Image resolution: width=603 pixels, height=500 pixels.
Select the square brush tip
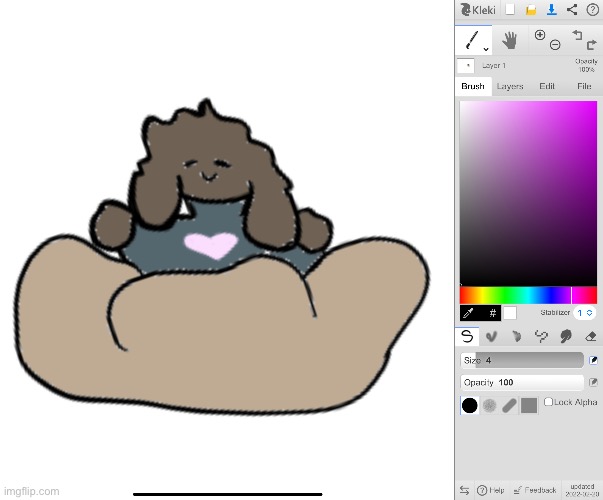529,405
